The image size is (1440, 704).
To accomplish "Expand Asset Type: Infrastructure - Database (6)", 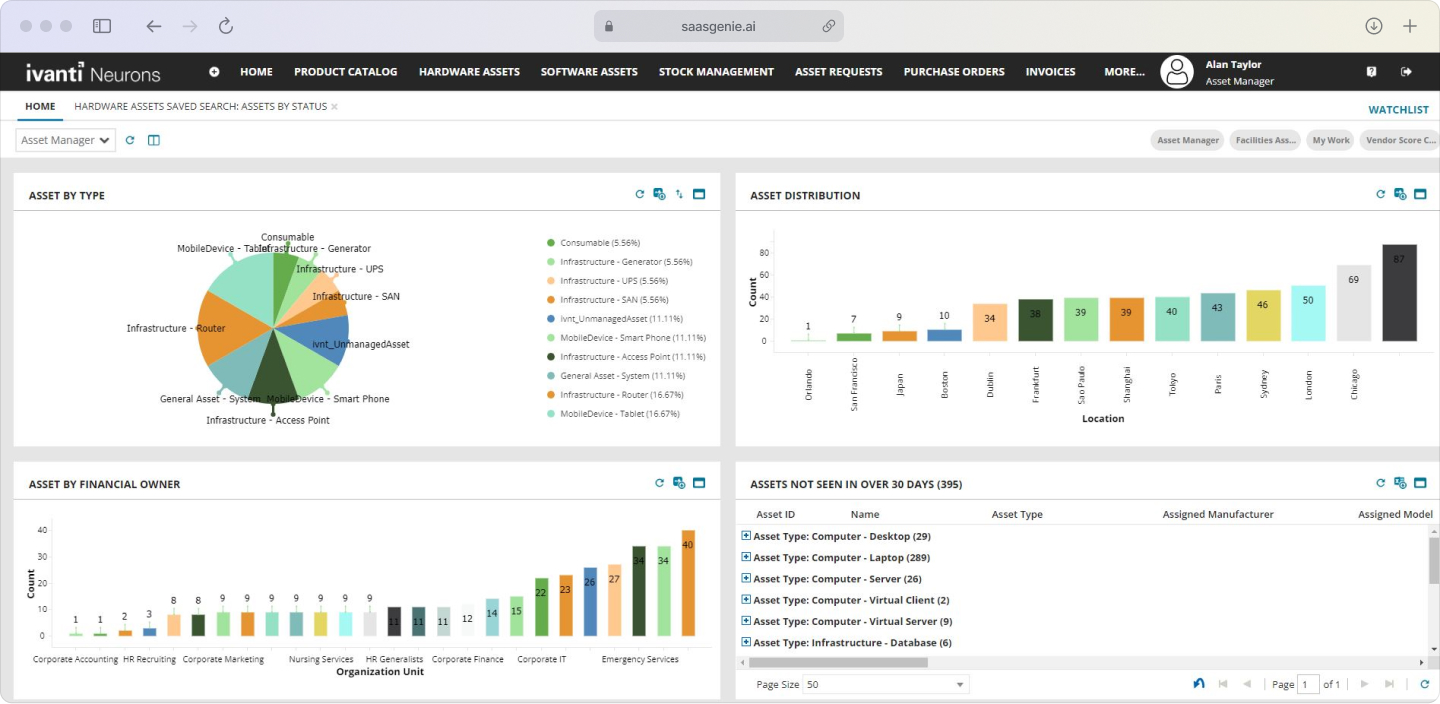I will coord(746,642).
